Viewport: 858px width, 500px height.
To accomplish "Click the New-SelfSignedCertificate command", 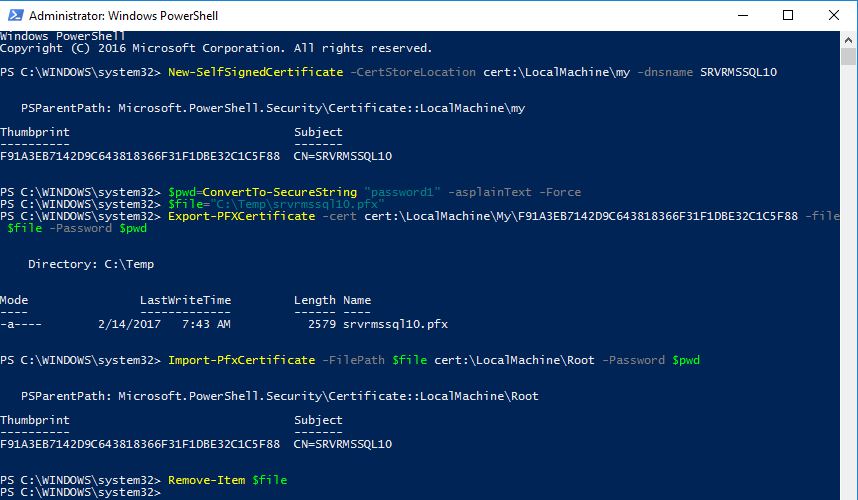I will point(256,72).
